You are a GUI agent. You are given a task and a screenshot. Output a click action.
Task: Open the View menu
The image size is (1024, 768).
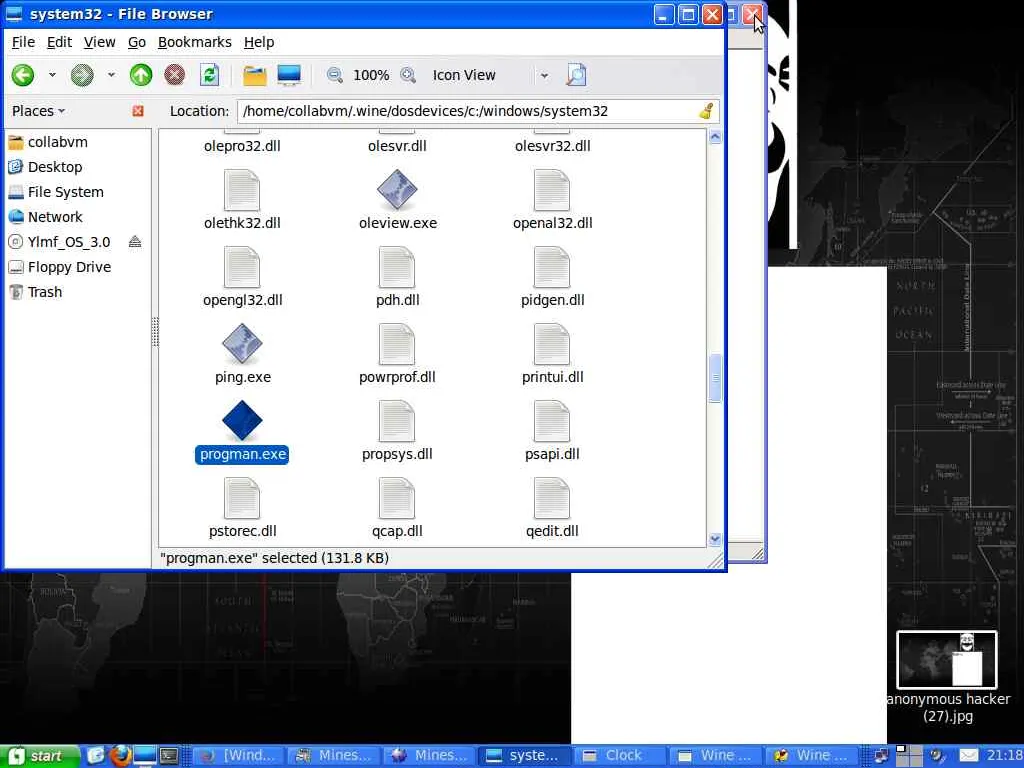(x=99, y=42)
